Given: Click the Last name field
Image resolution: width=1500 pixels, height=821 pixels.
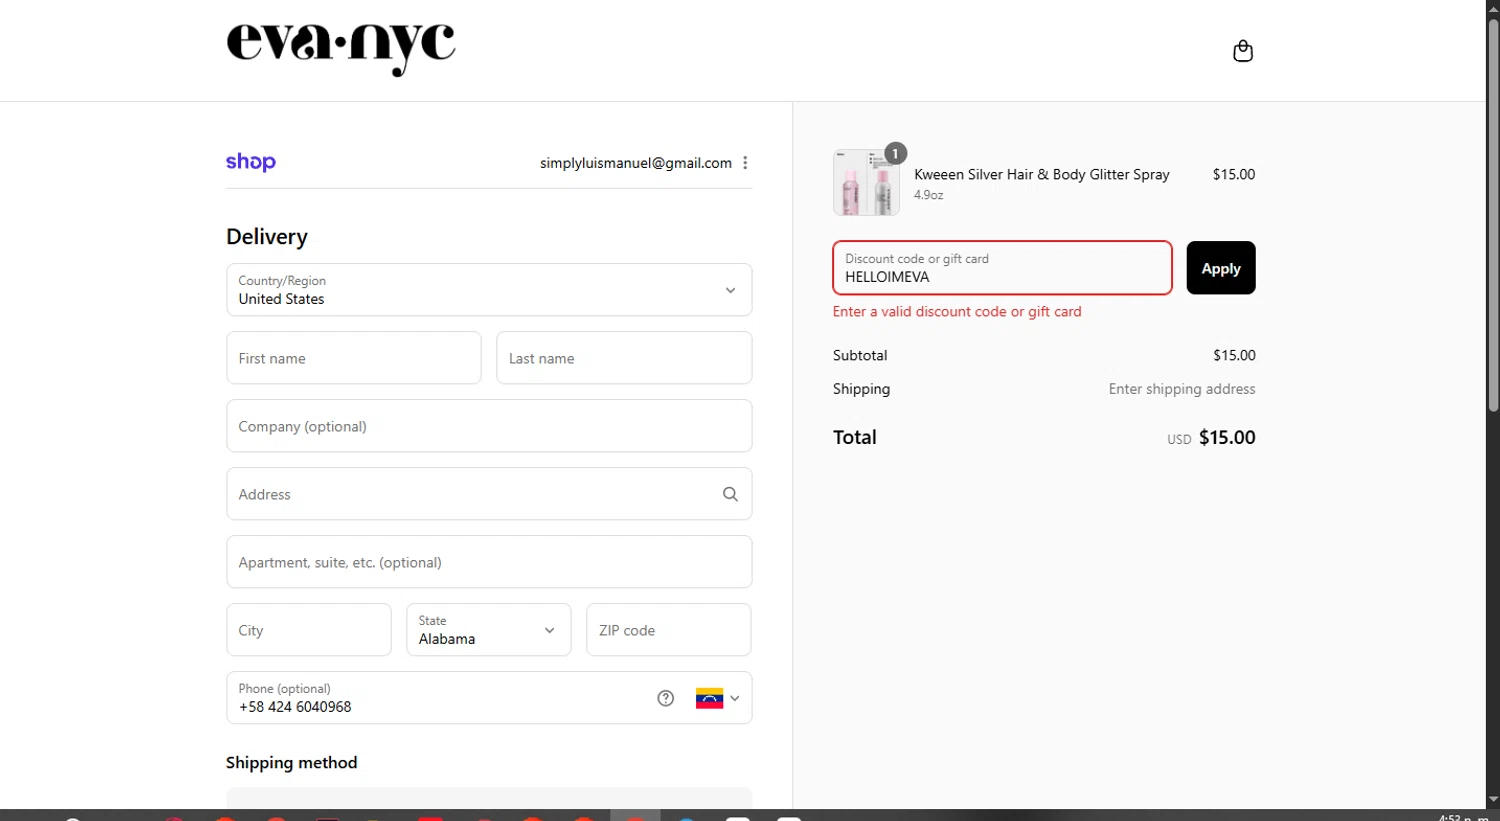Looking at the screenshot, I should (x=624, y=358).
